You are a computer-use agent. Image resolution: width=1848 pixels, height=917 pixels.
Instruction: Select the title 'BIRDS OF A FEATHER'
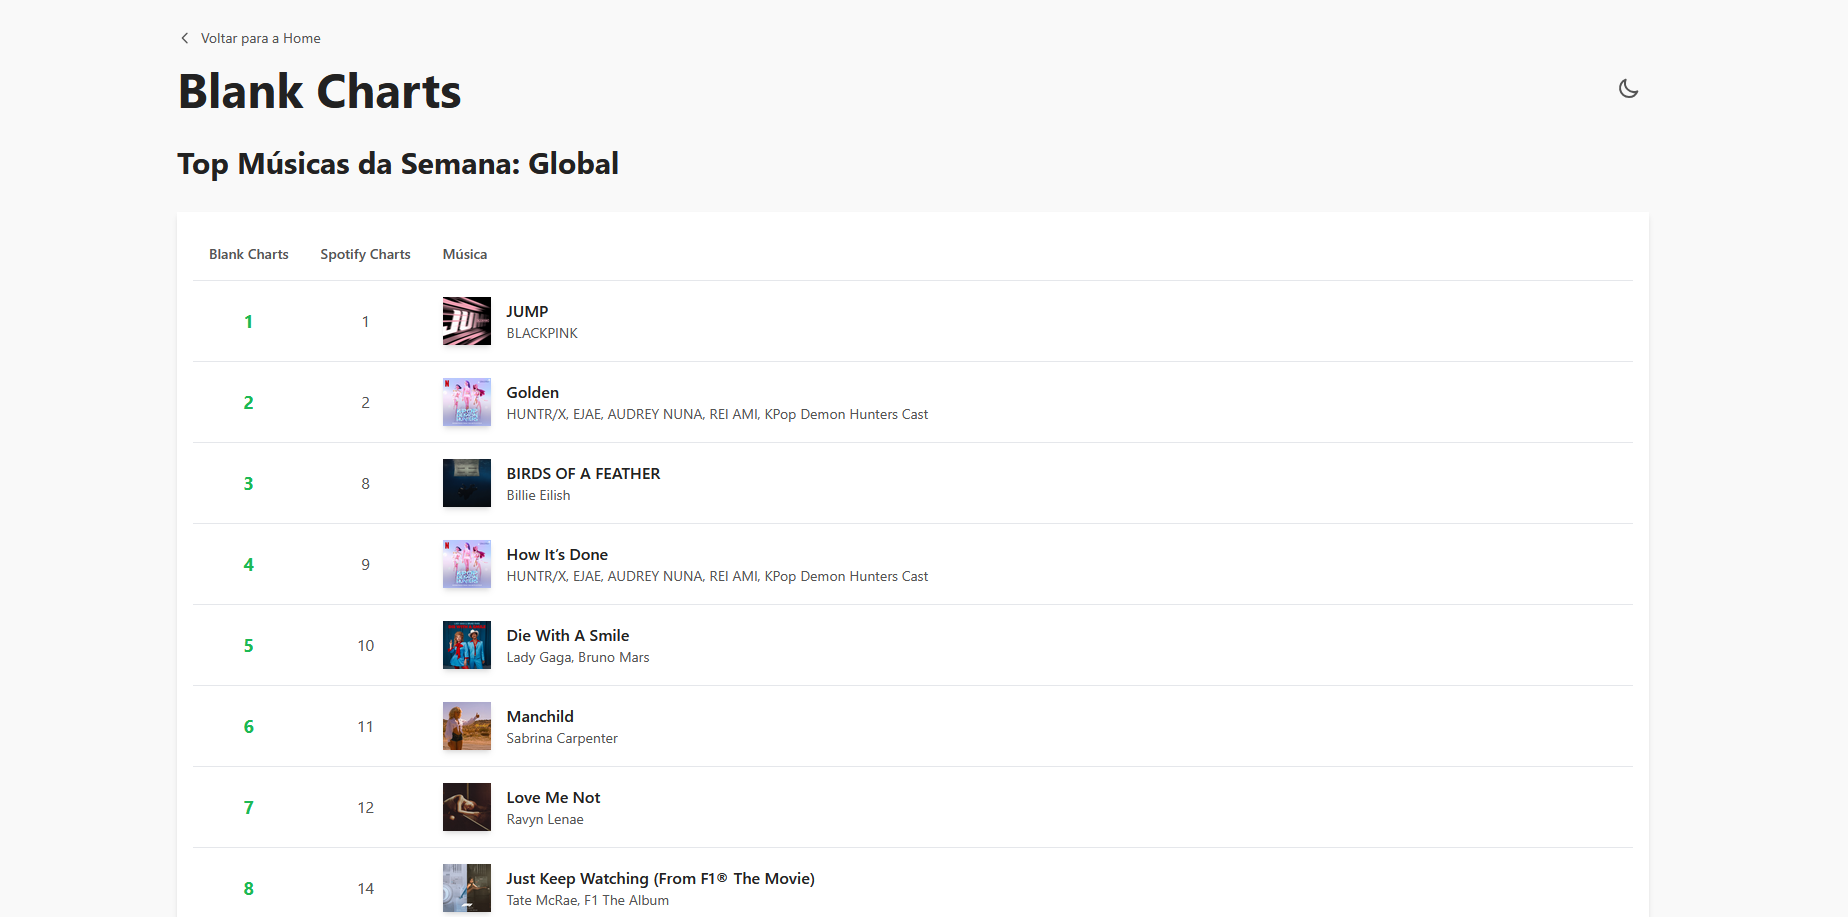[x=583, y=473]
